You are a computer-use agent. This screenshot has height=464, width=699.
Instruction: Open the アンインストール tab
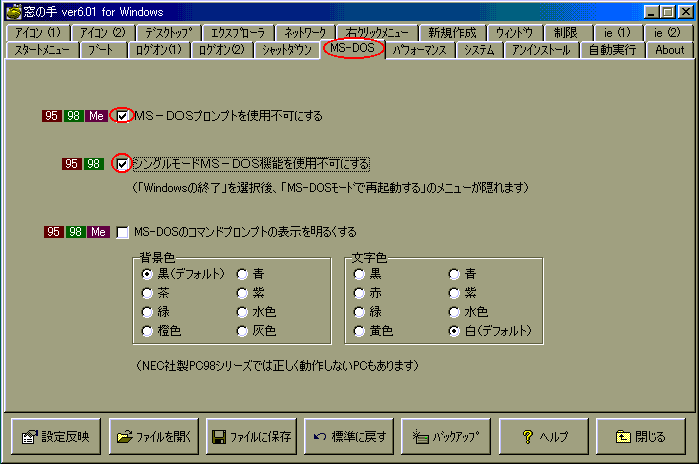point(541,50)
